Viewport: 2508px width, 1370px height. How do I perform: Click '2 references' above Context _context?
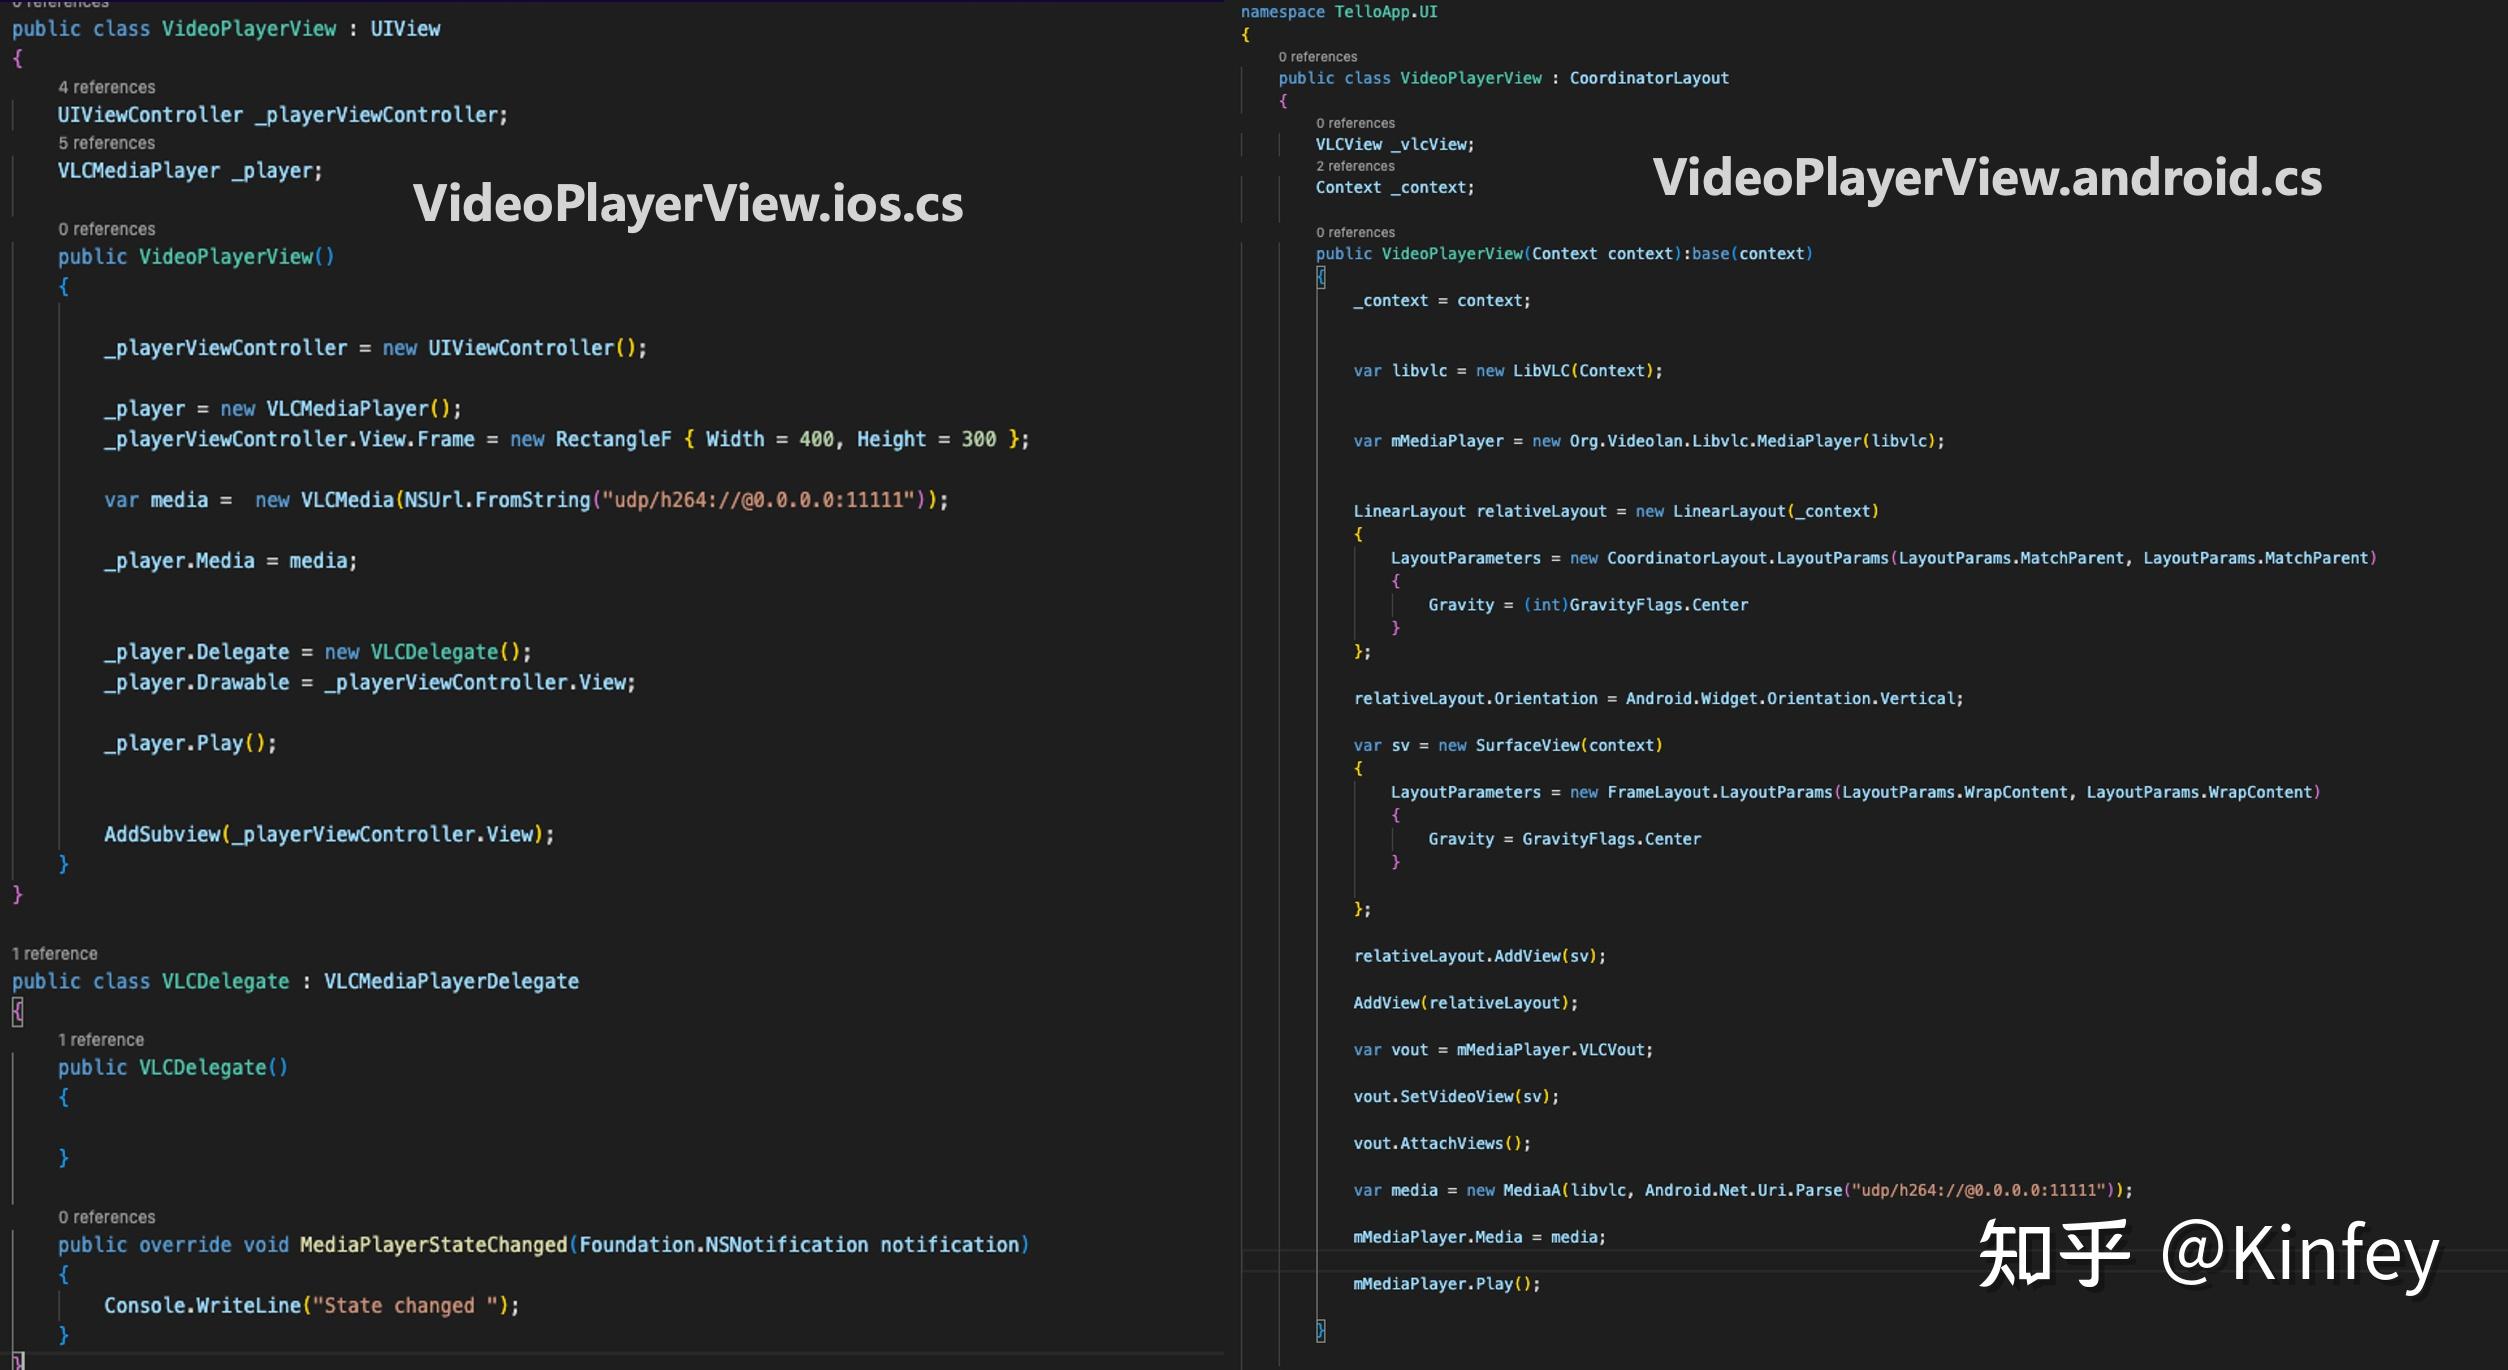point(1354,166)
